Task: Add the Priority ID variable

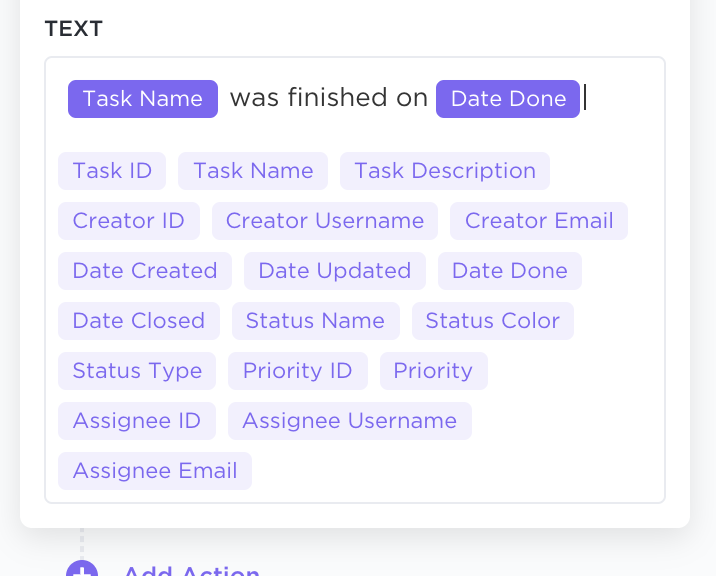Action: click(x=298, y=371)
